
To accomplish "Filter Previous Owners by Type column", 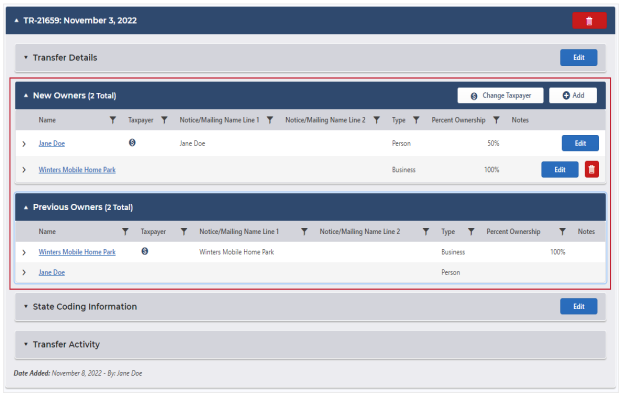I will point(471,231).
